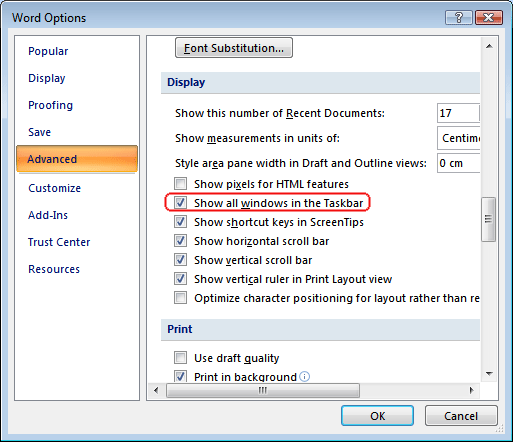Click the horizontal scrollbar right arrow
This screenshot has height=442, width=513.
(x=471, y=390)
